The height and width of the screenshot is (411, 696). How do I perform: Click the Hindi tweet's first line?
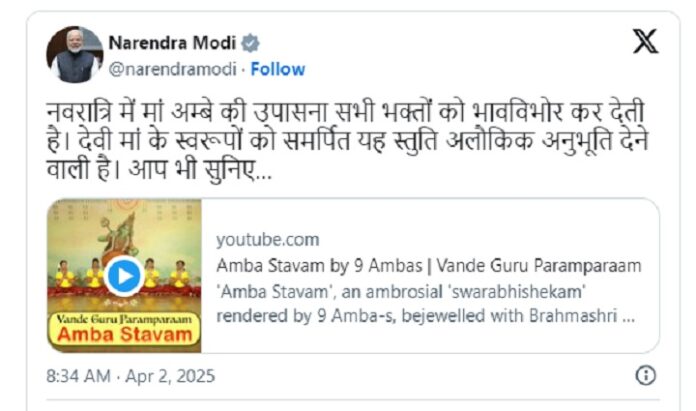(x=345, y=112)
